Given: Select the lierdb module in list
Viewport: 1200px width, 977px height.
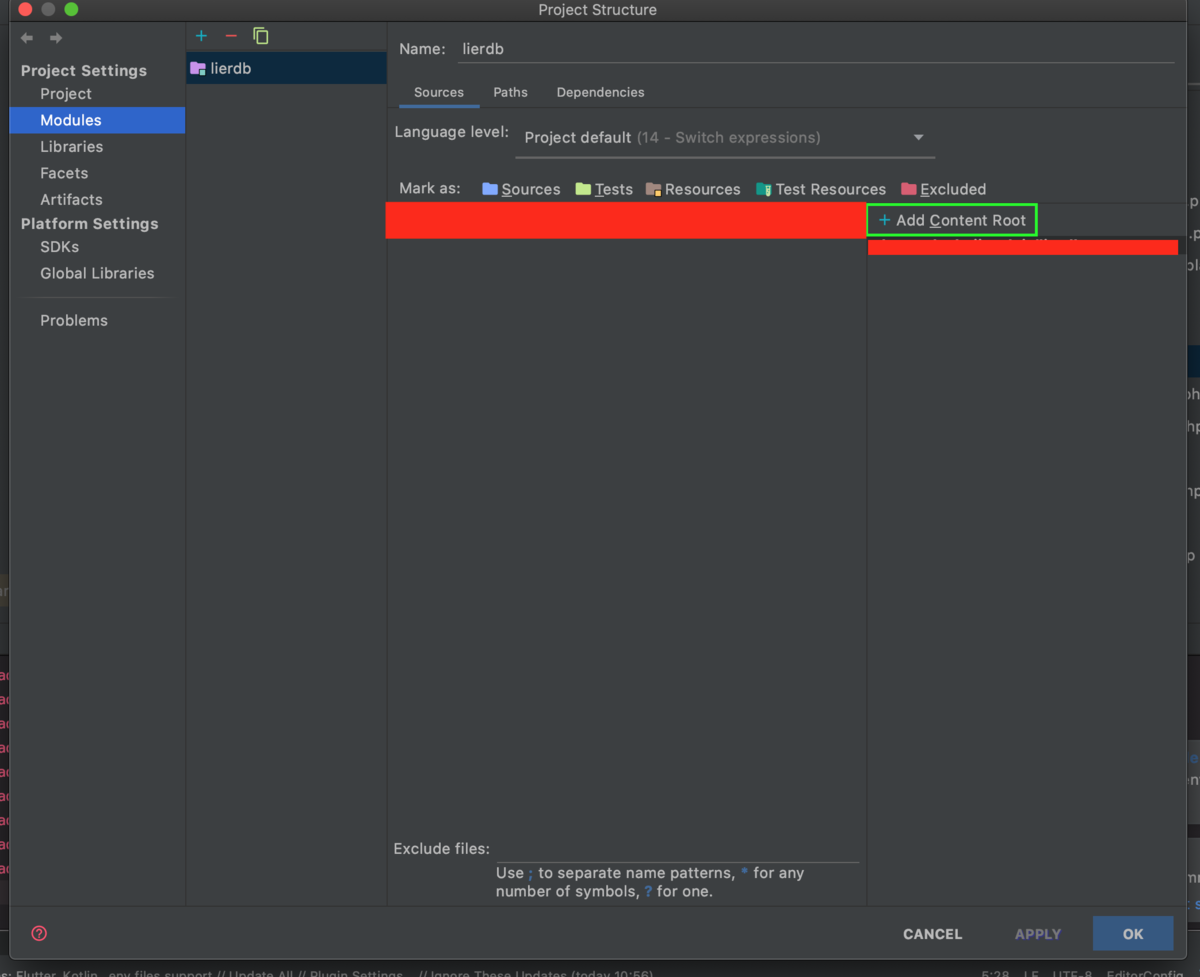Looking at the screenshot, I should click(286, 68).
